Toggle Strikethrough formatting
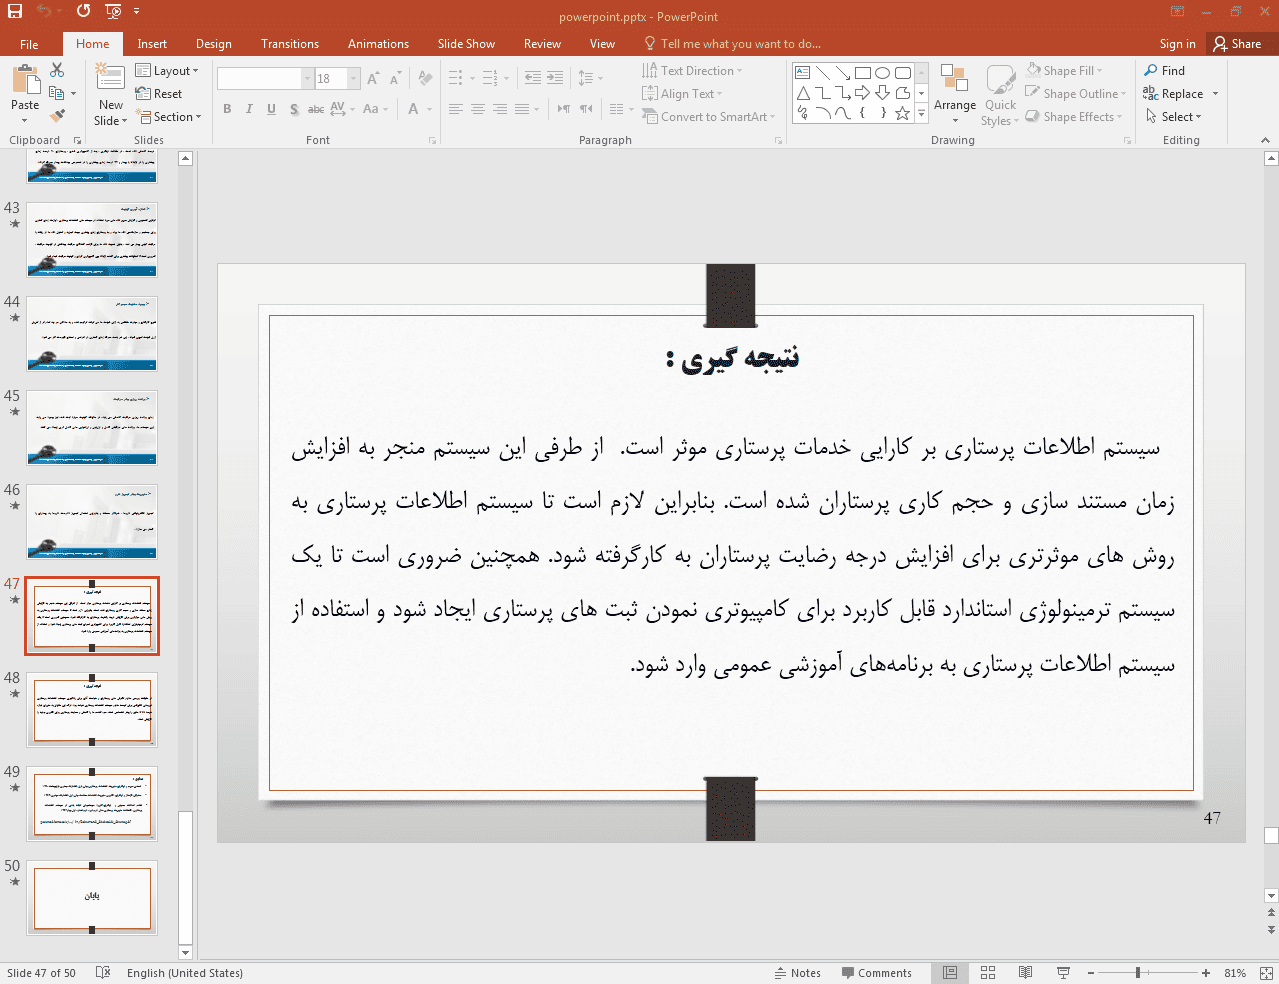Viewport: 1279px width, 984px height. pos(315,109)
